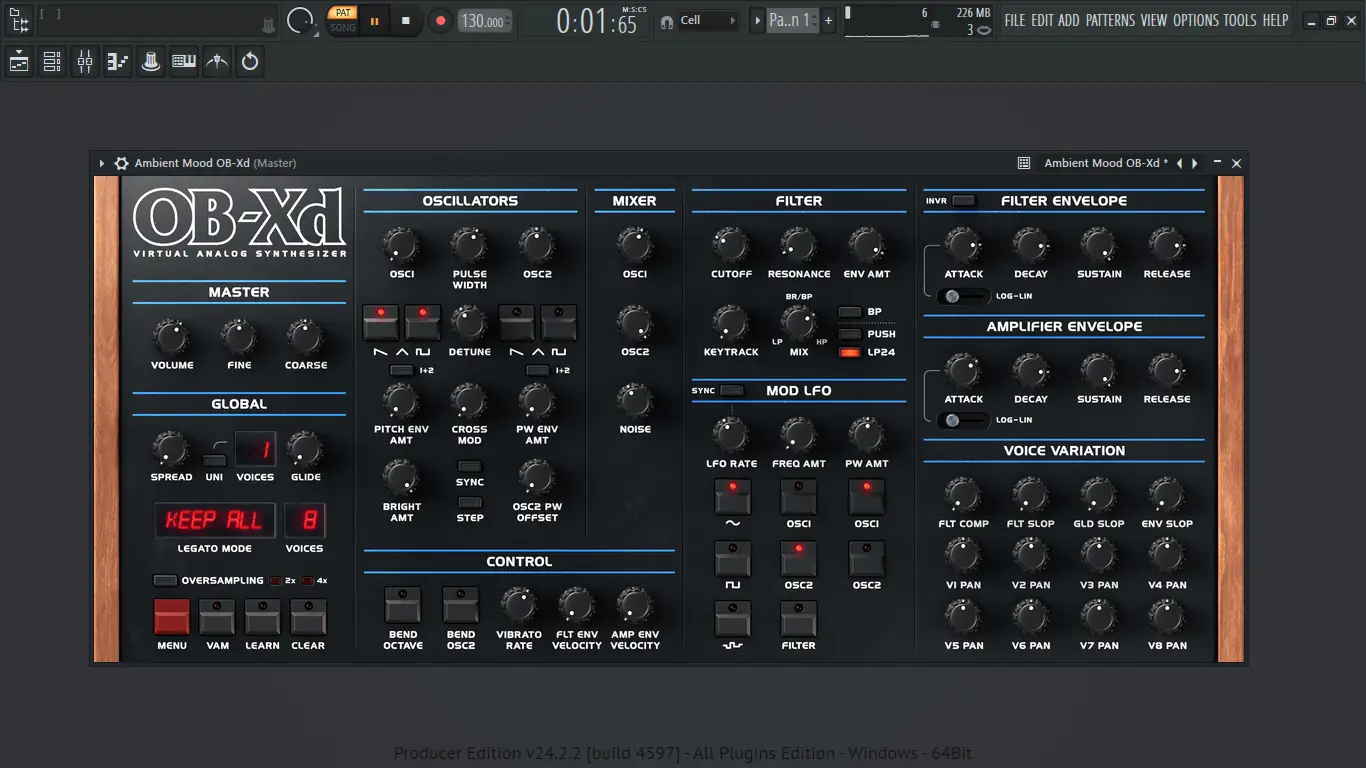This screenshot has height=768, width=1366.
Task: Enable the Oversampling switch in OB-Xd
Action: [x=165, y=579]
